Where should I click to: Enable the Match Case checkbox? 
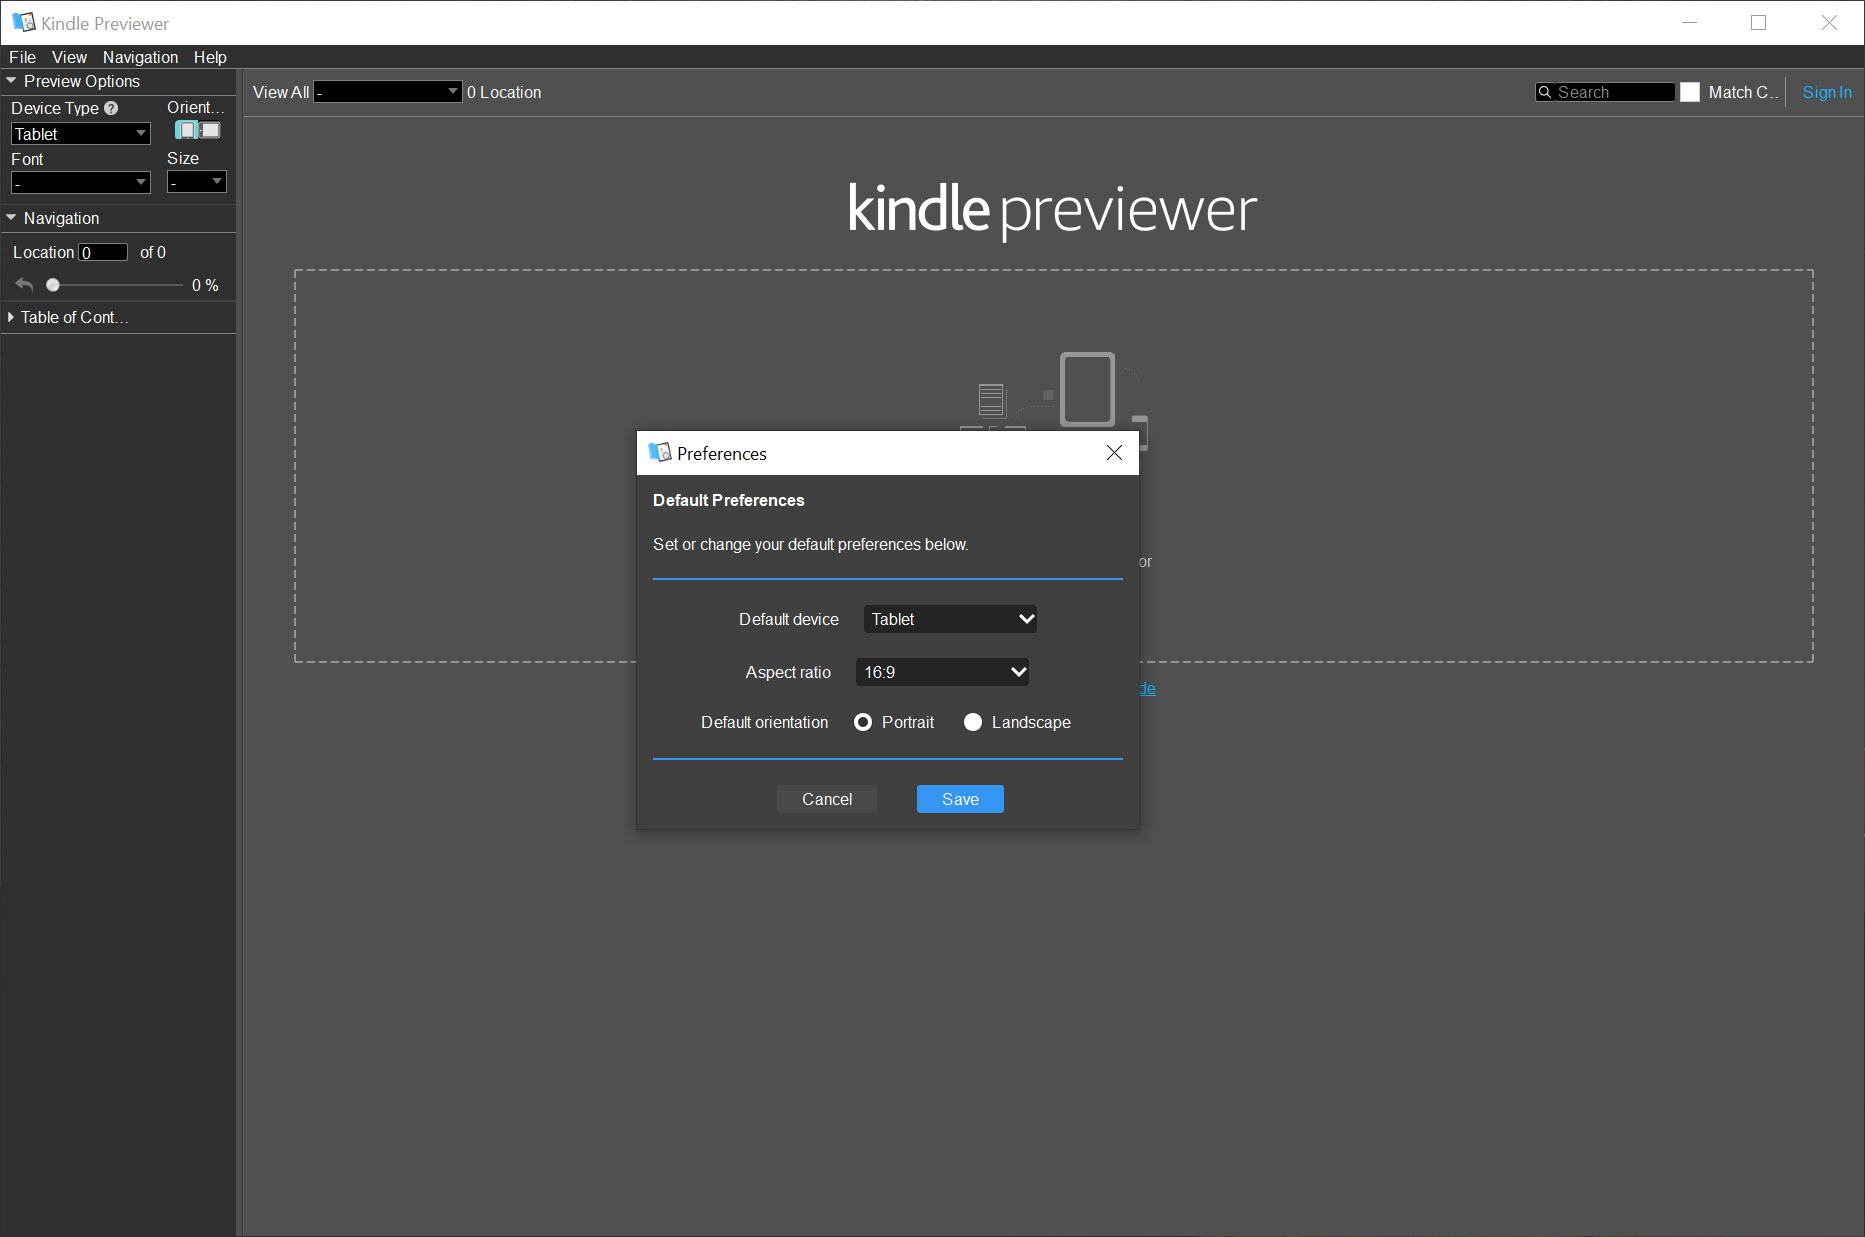1690,92
